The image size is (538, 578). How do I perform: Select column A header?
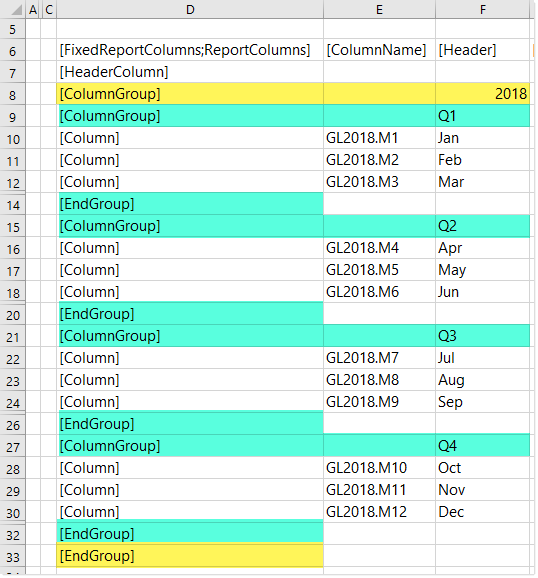(33, 10)
